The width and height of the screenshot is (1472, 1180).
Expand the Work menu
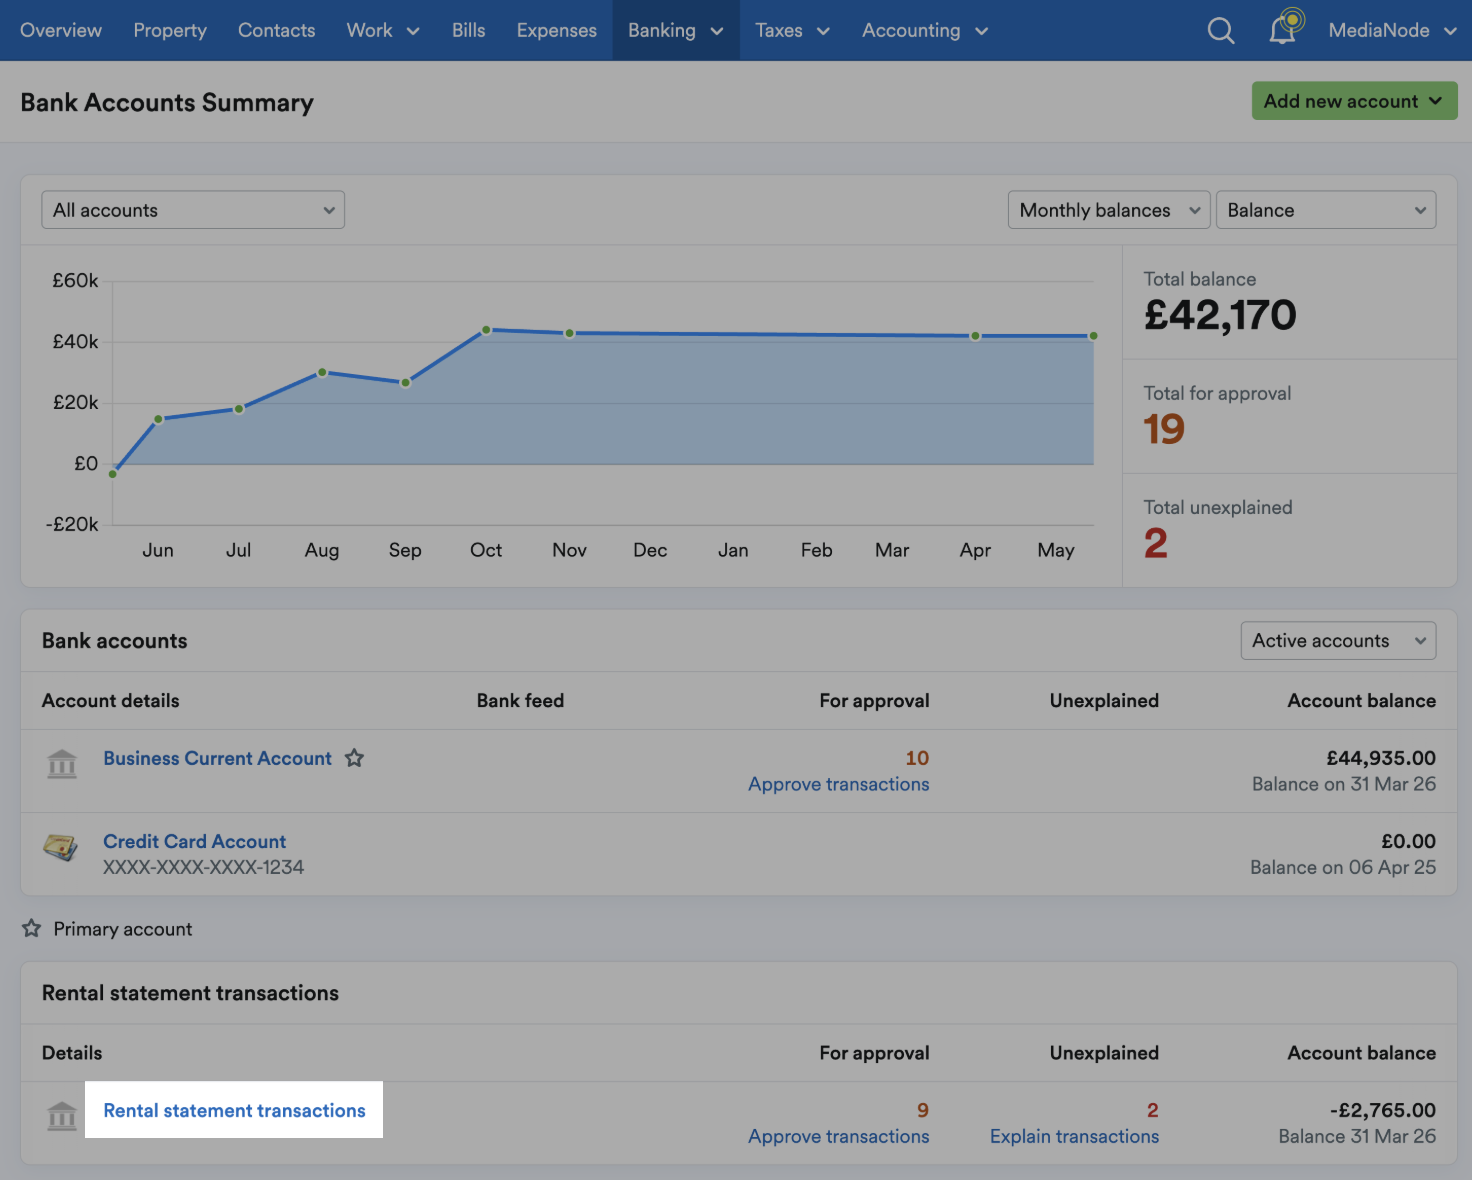383,31
